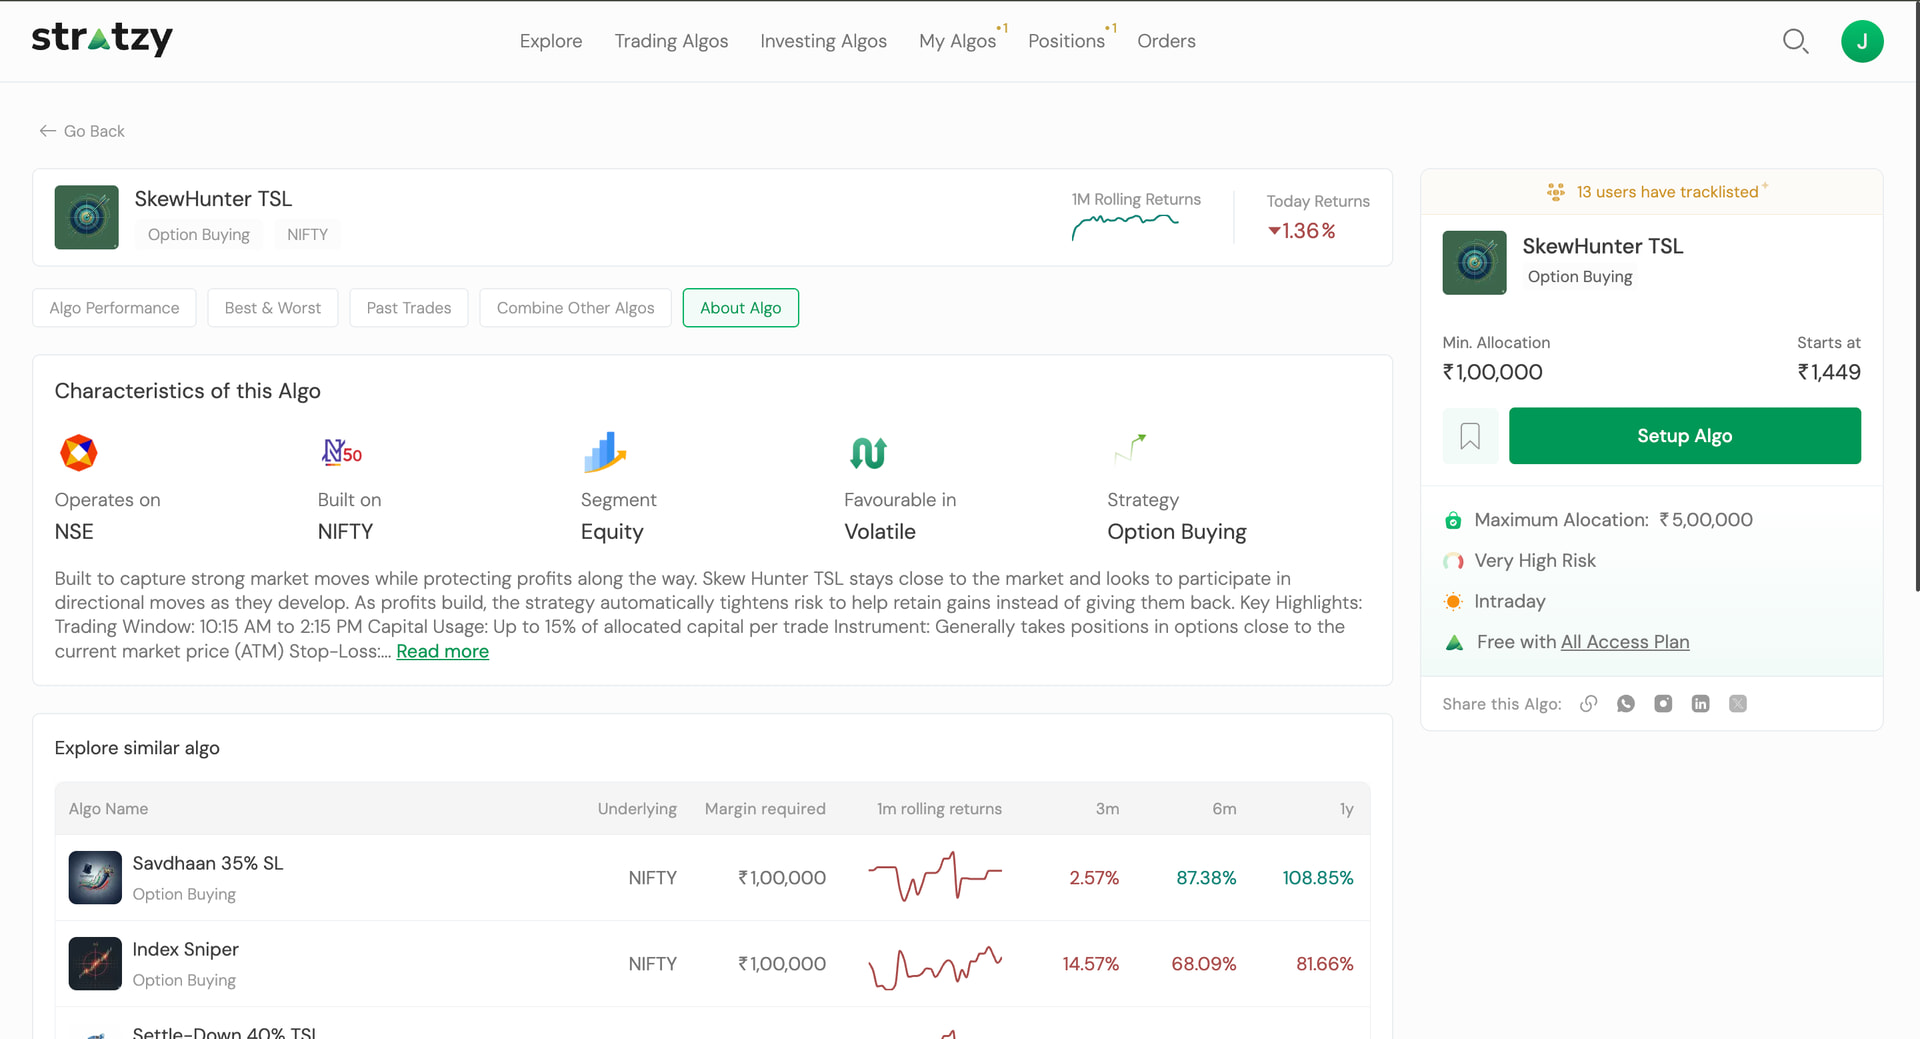
Task: Click the ₹1,00,000 Min. Allocation value
Action: click(1492, 372)
